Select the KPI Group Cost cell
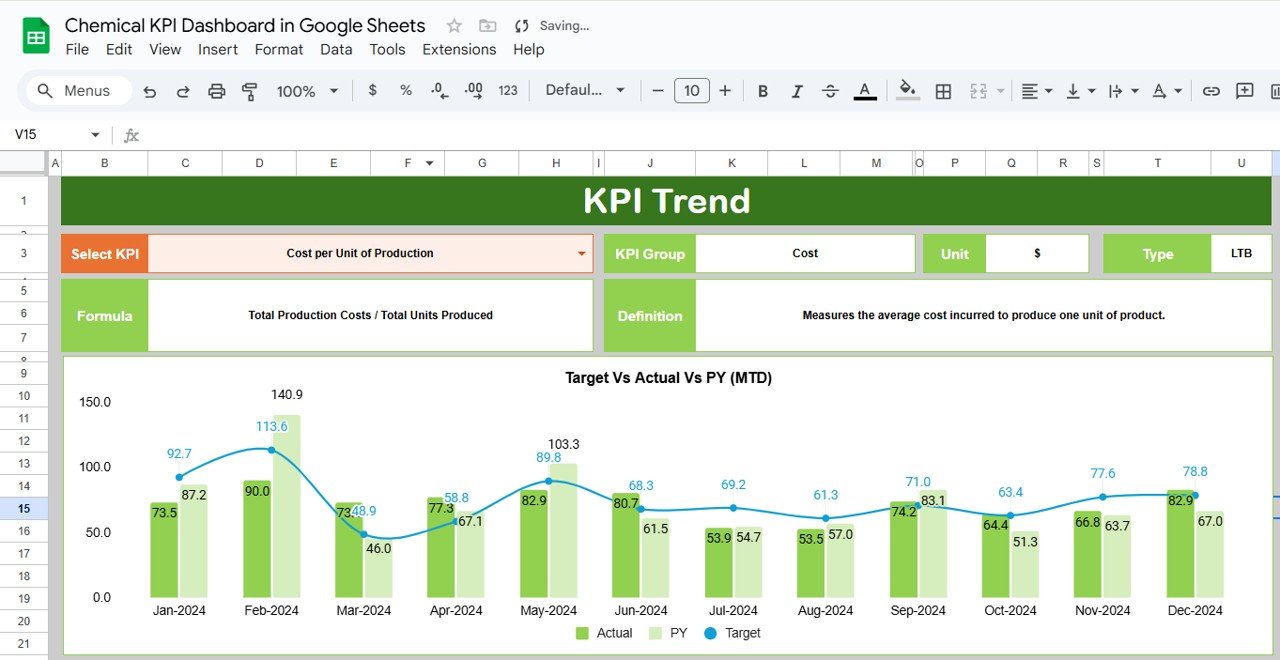1280x660 pixels. pos(805,254)
